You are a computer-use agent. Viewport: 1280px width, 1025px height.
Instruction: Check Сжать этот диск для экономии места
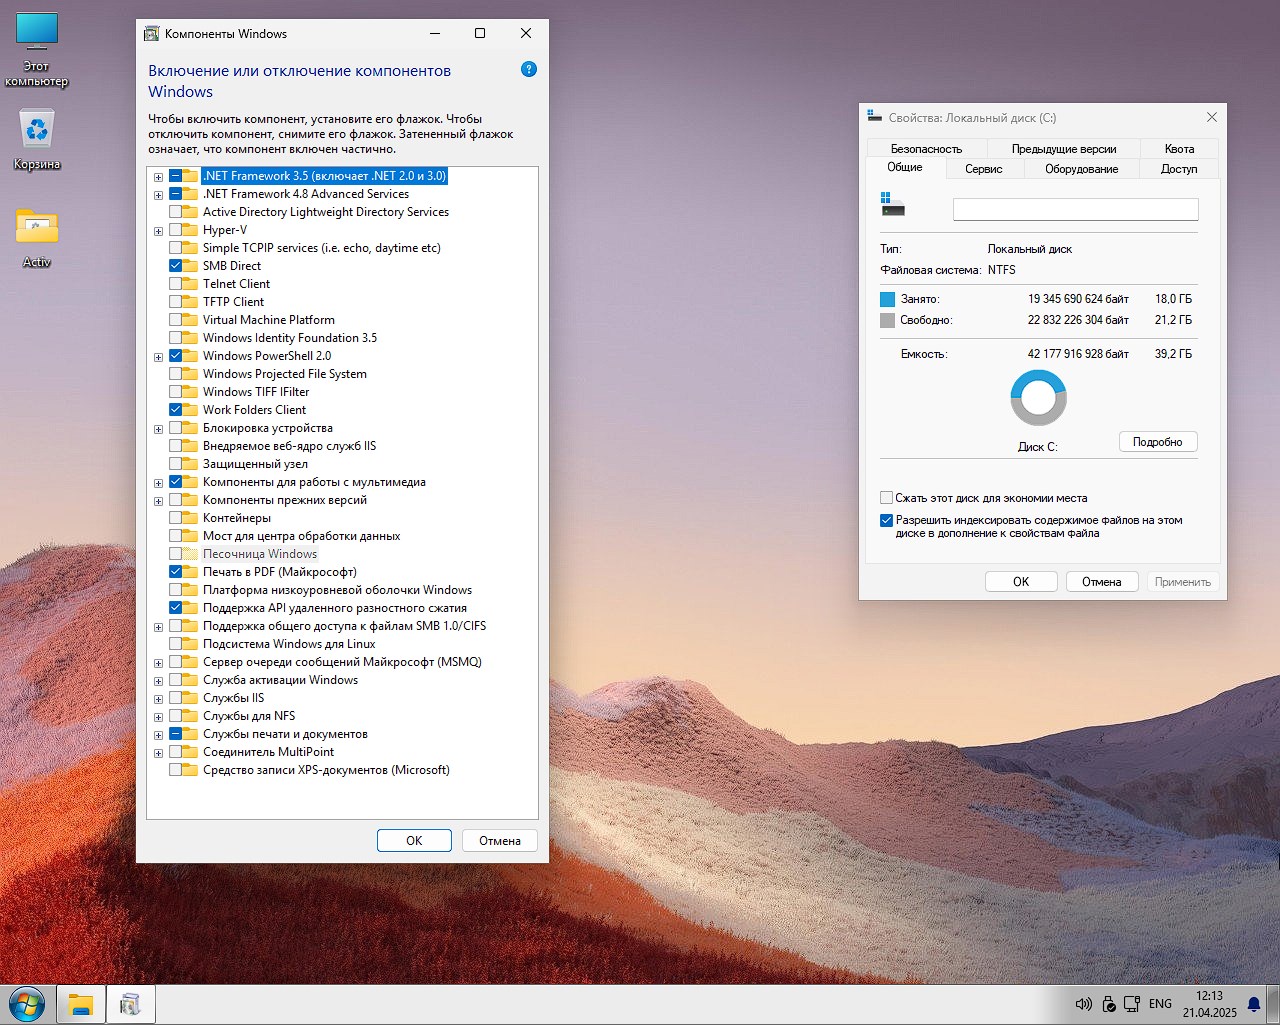886,498
